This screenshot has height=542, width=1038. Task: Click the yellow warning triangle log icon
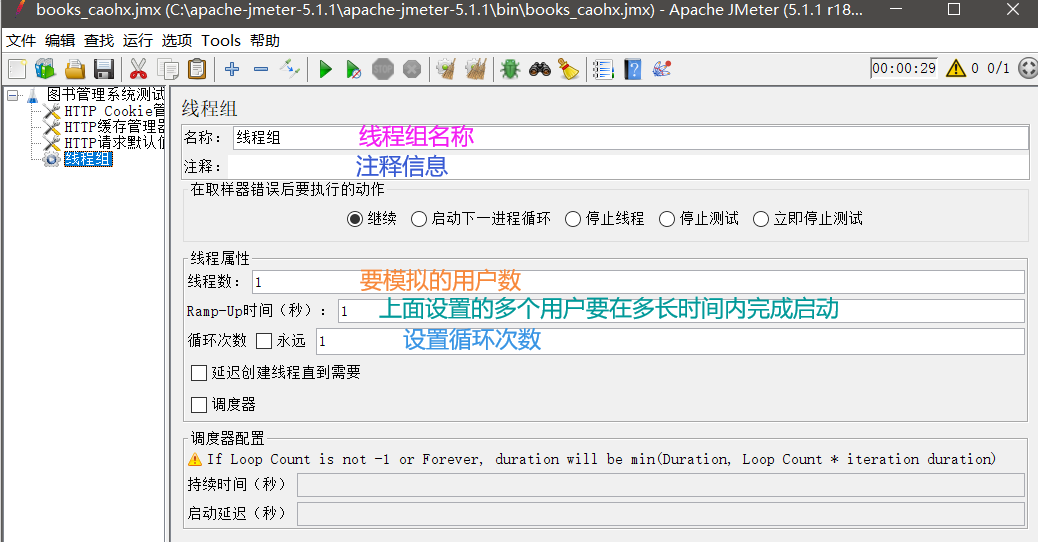955,68
